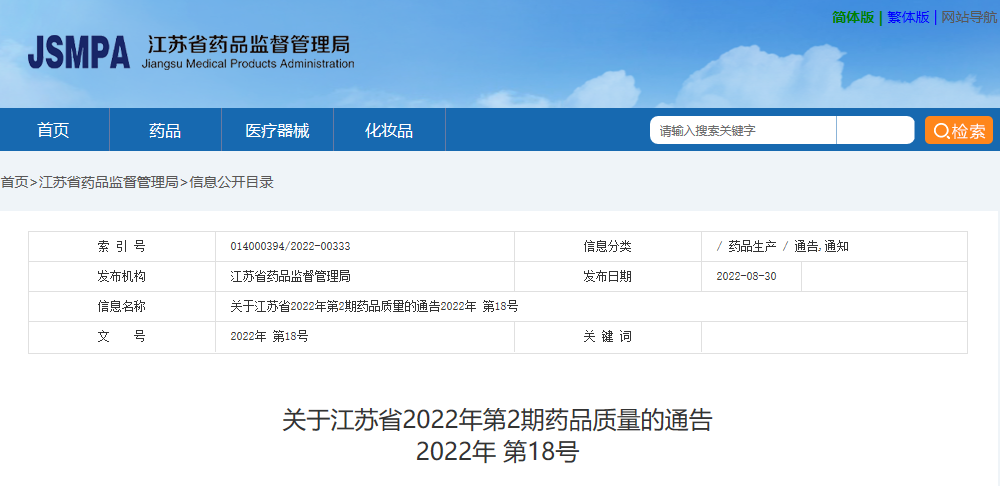
Task: Click the 江苏省药品监督管理局 value in 发布机构 row
Action: [x=290, y=277]
